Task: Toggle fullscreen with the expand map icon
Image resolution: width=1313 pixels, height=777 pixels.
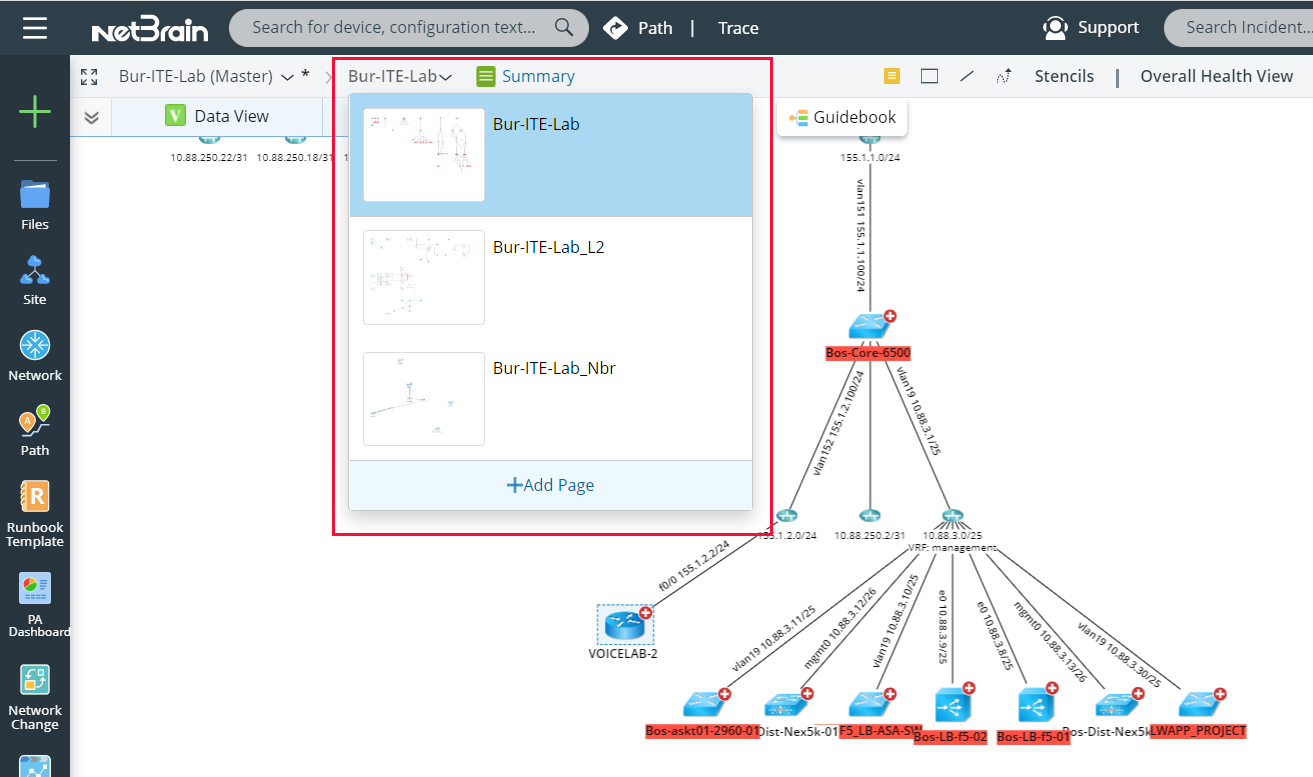Action: (x=89, y=75)
